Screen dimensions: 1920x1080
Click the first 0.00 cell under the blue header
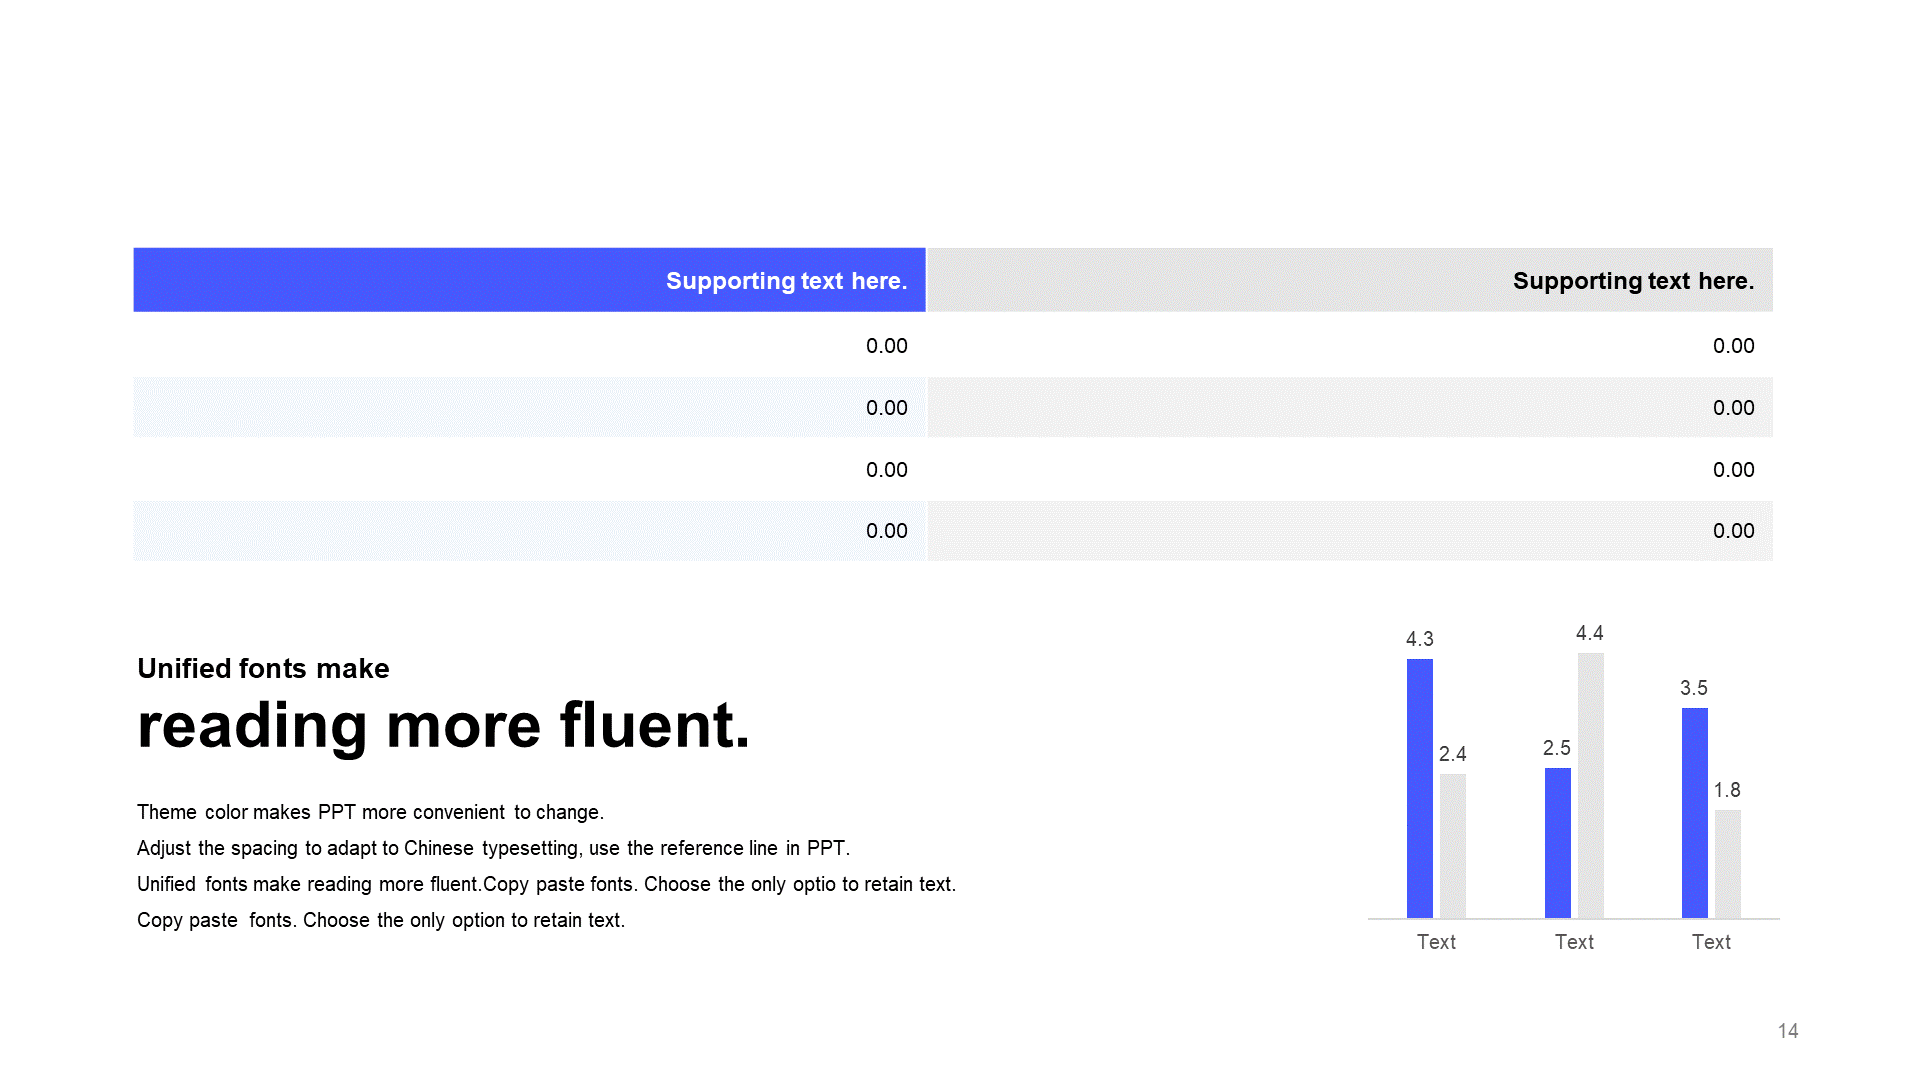[x=529, y=345]
